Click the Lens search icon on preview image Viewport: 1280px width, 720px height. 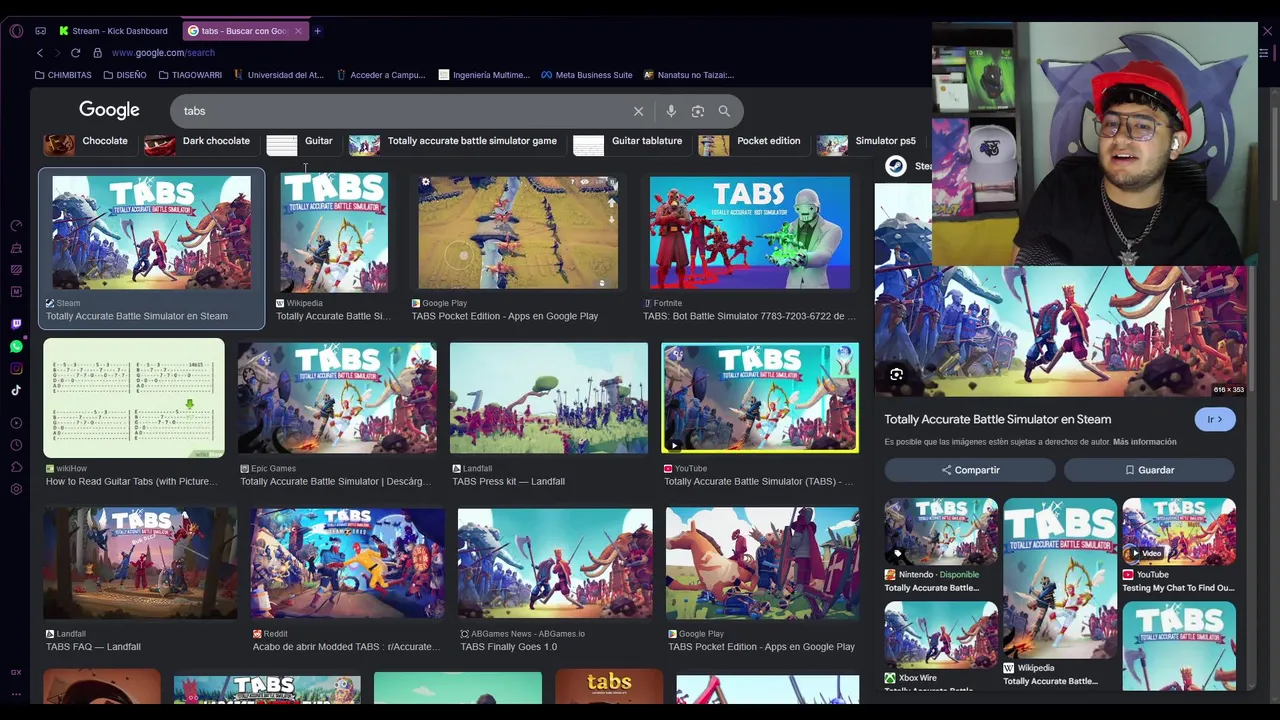pos(896,374)
